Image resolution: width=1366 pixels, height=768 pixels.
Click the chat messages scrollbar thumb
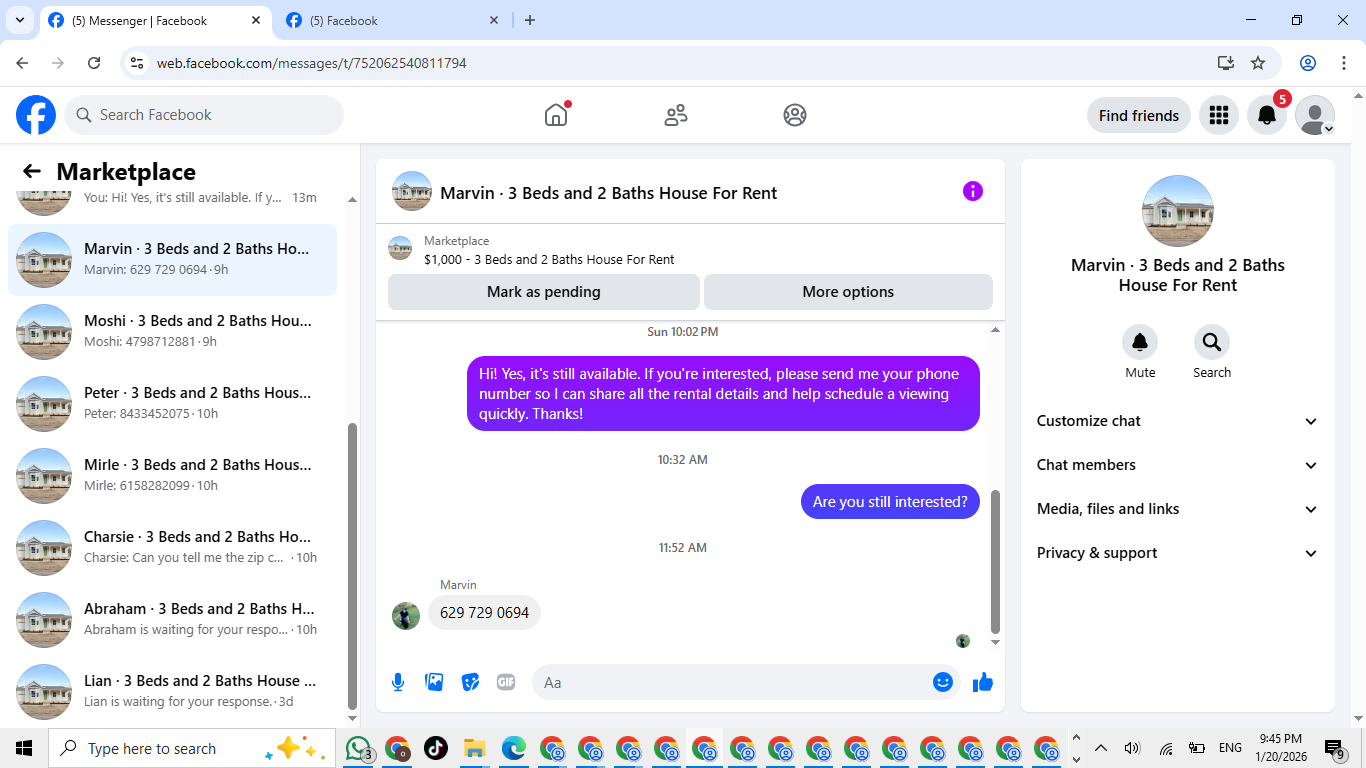pos(995,562)
